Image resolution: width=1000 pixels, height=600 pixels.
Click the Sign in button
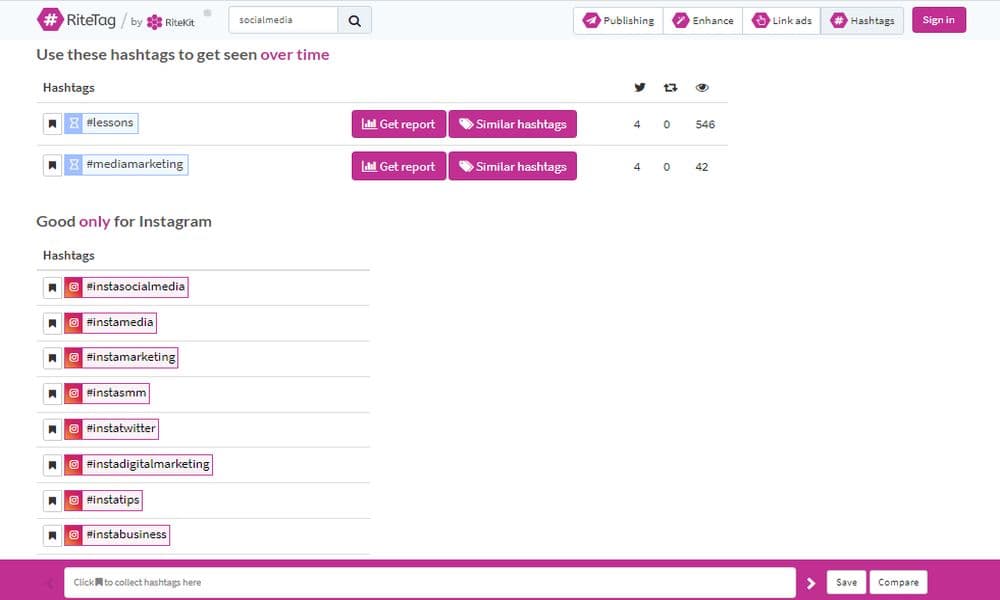click(x=939, y=20)
